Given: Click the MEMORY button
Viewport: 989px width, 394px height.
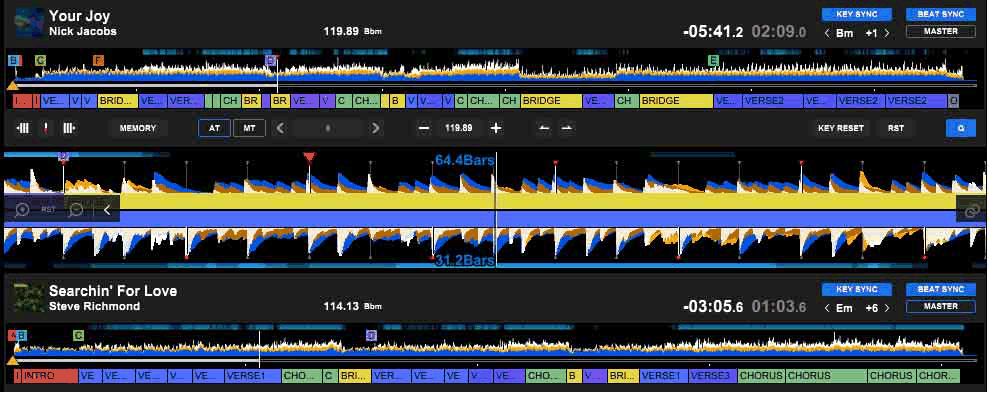Looking at the screenshot, I should (x=138, y=128).
